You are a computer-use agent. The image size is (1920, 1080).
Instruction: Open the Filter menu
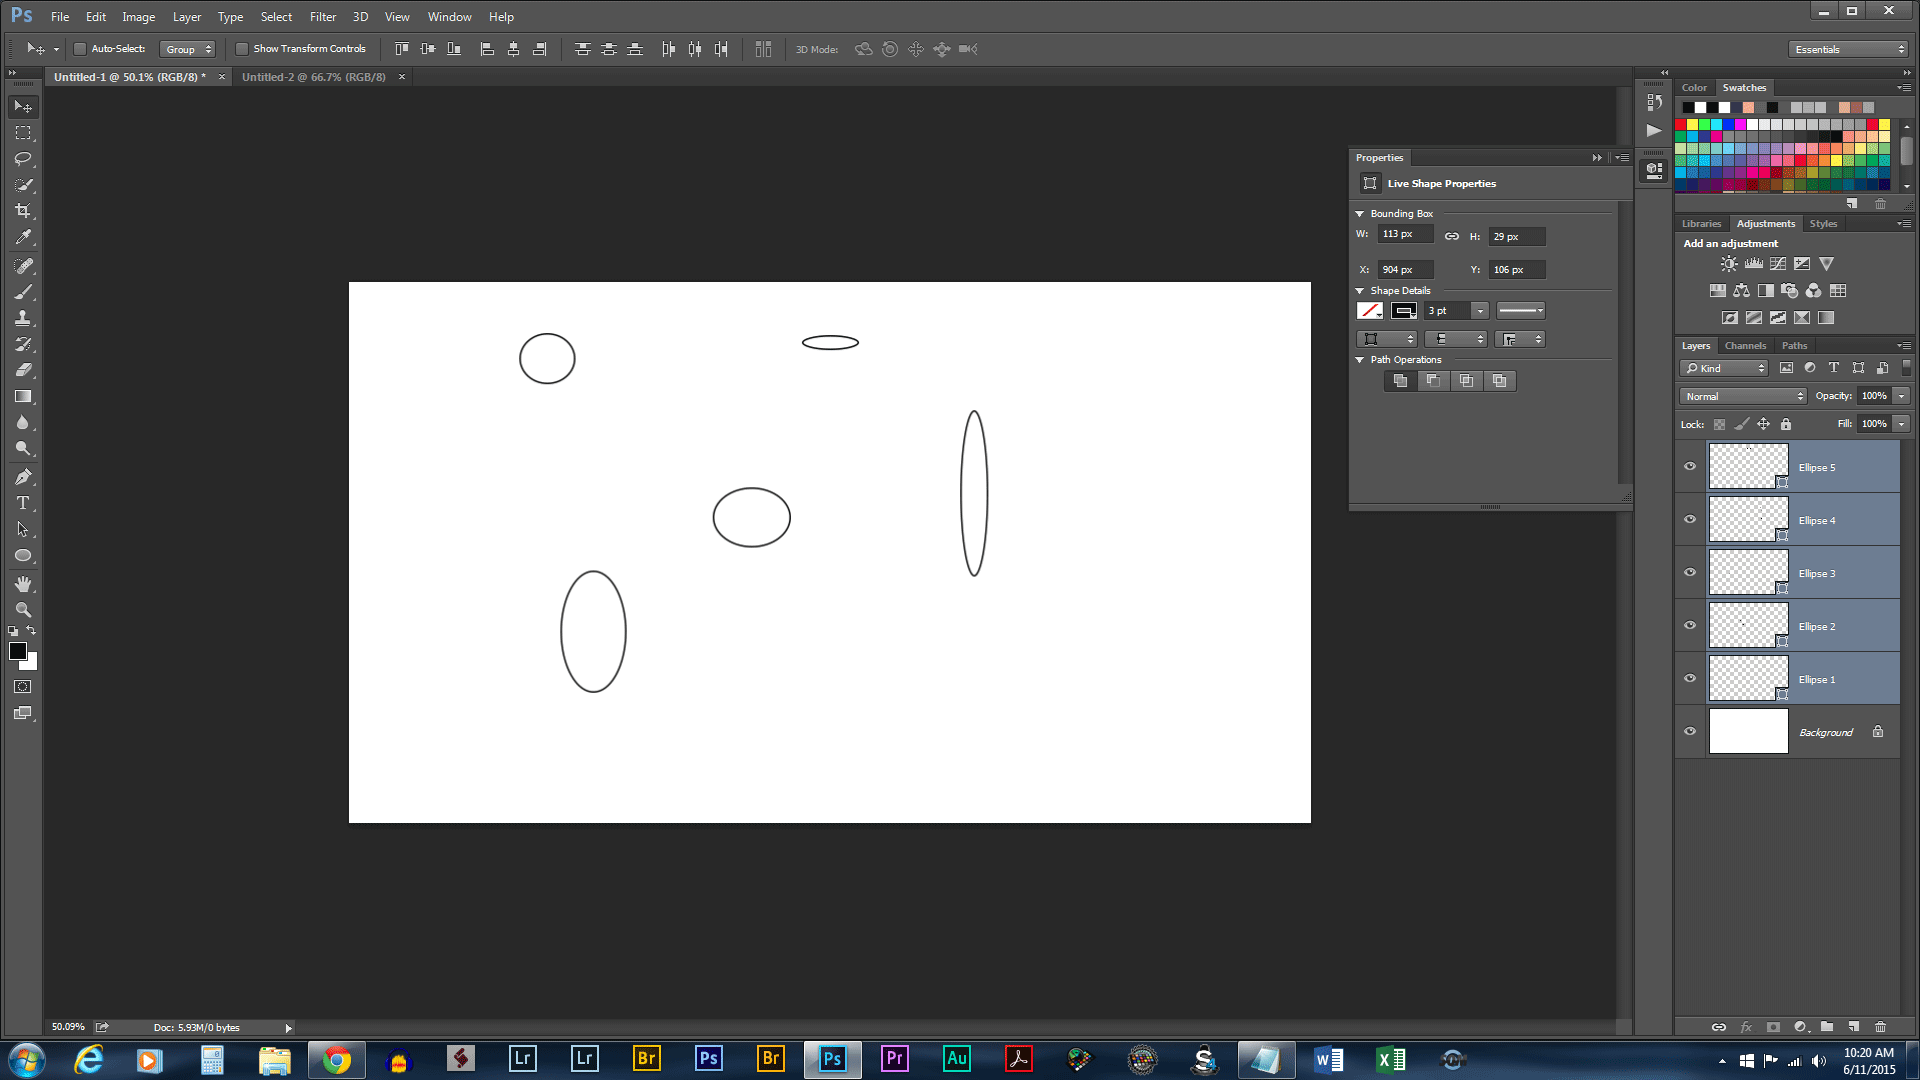coord(322,16)
